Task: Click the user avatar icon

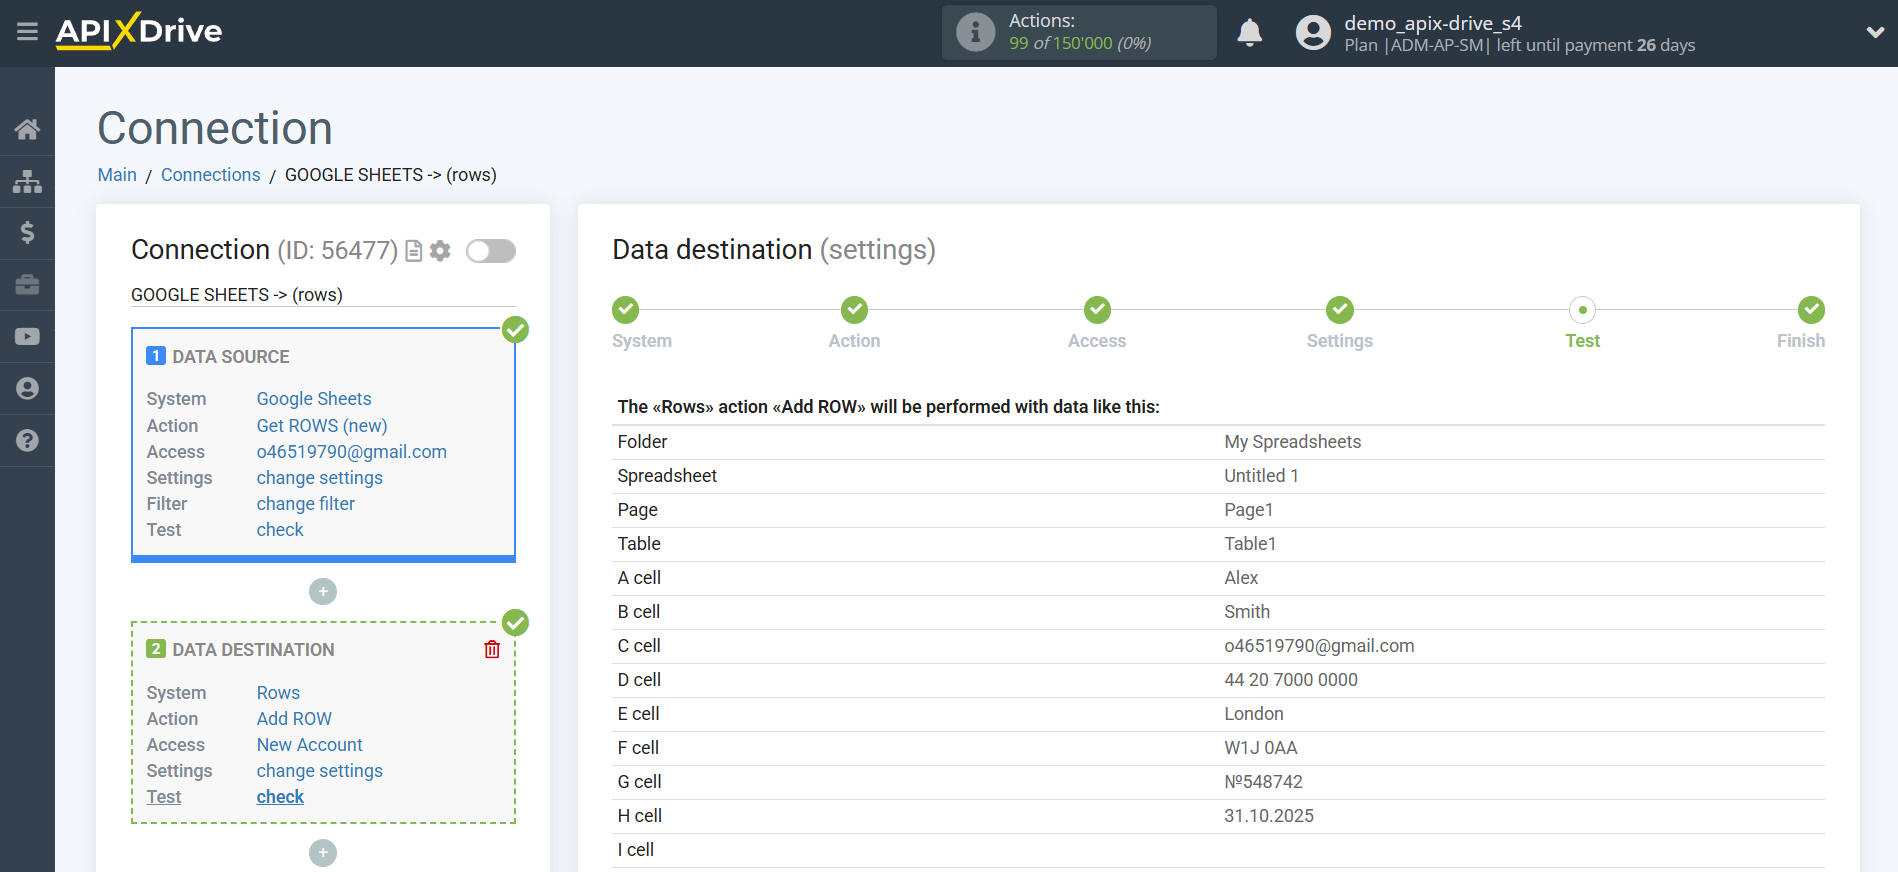Action: 1313,33
